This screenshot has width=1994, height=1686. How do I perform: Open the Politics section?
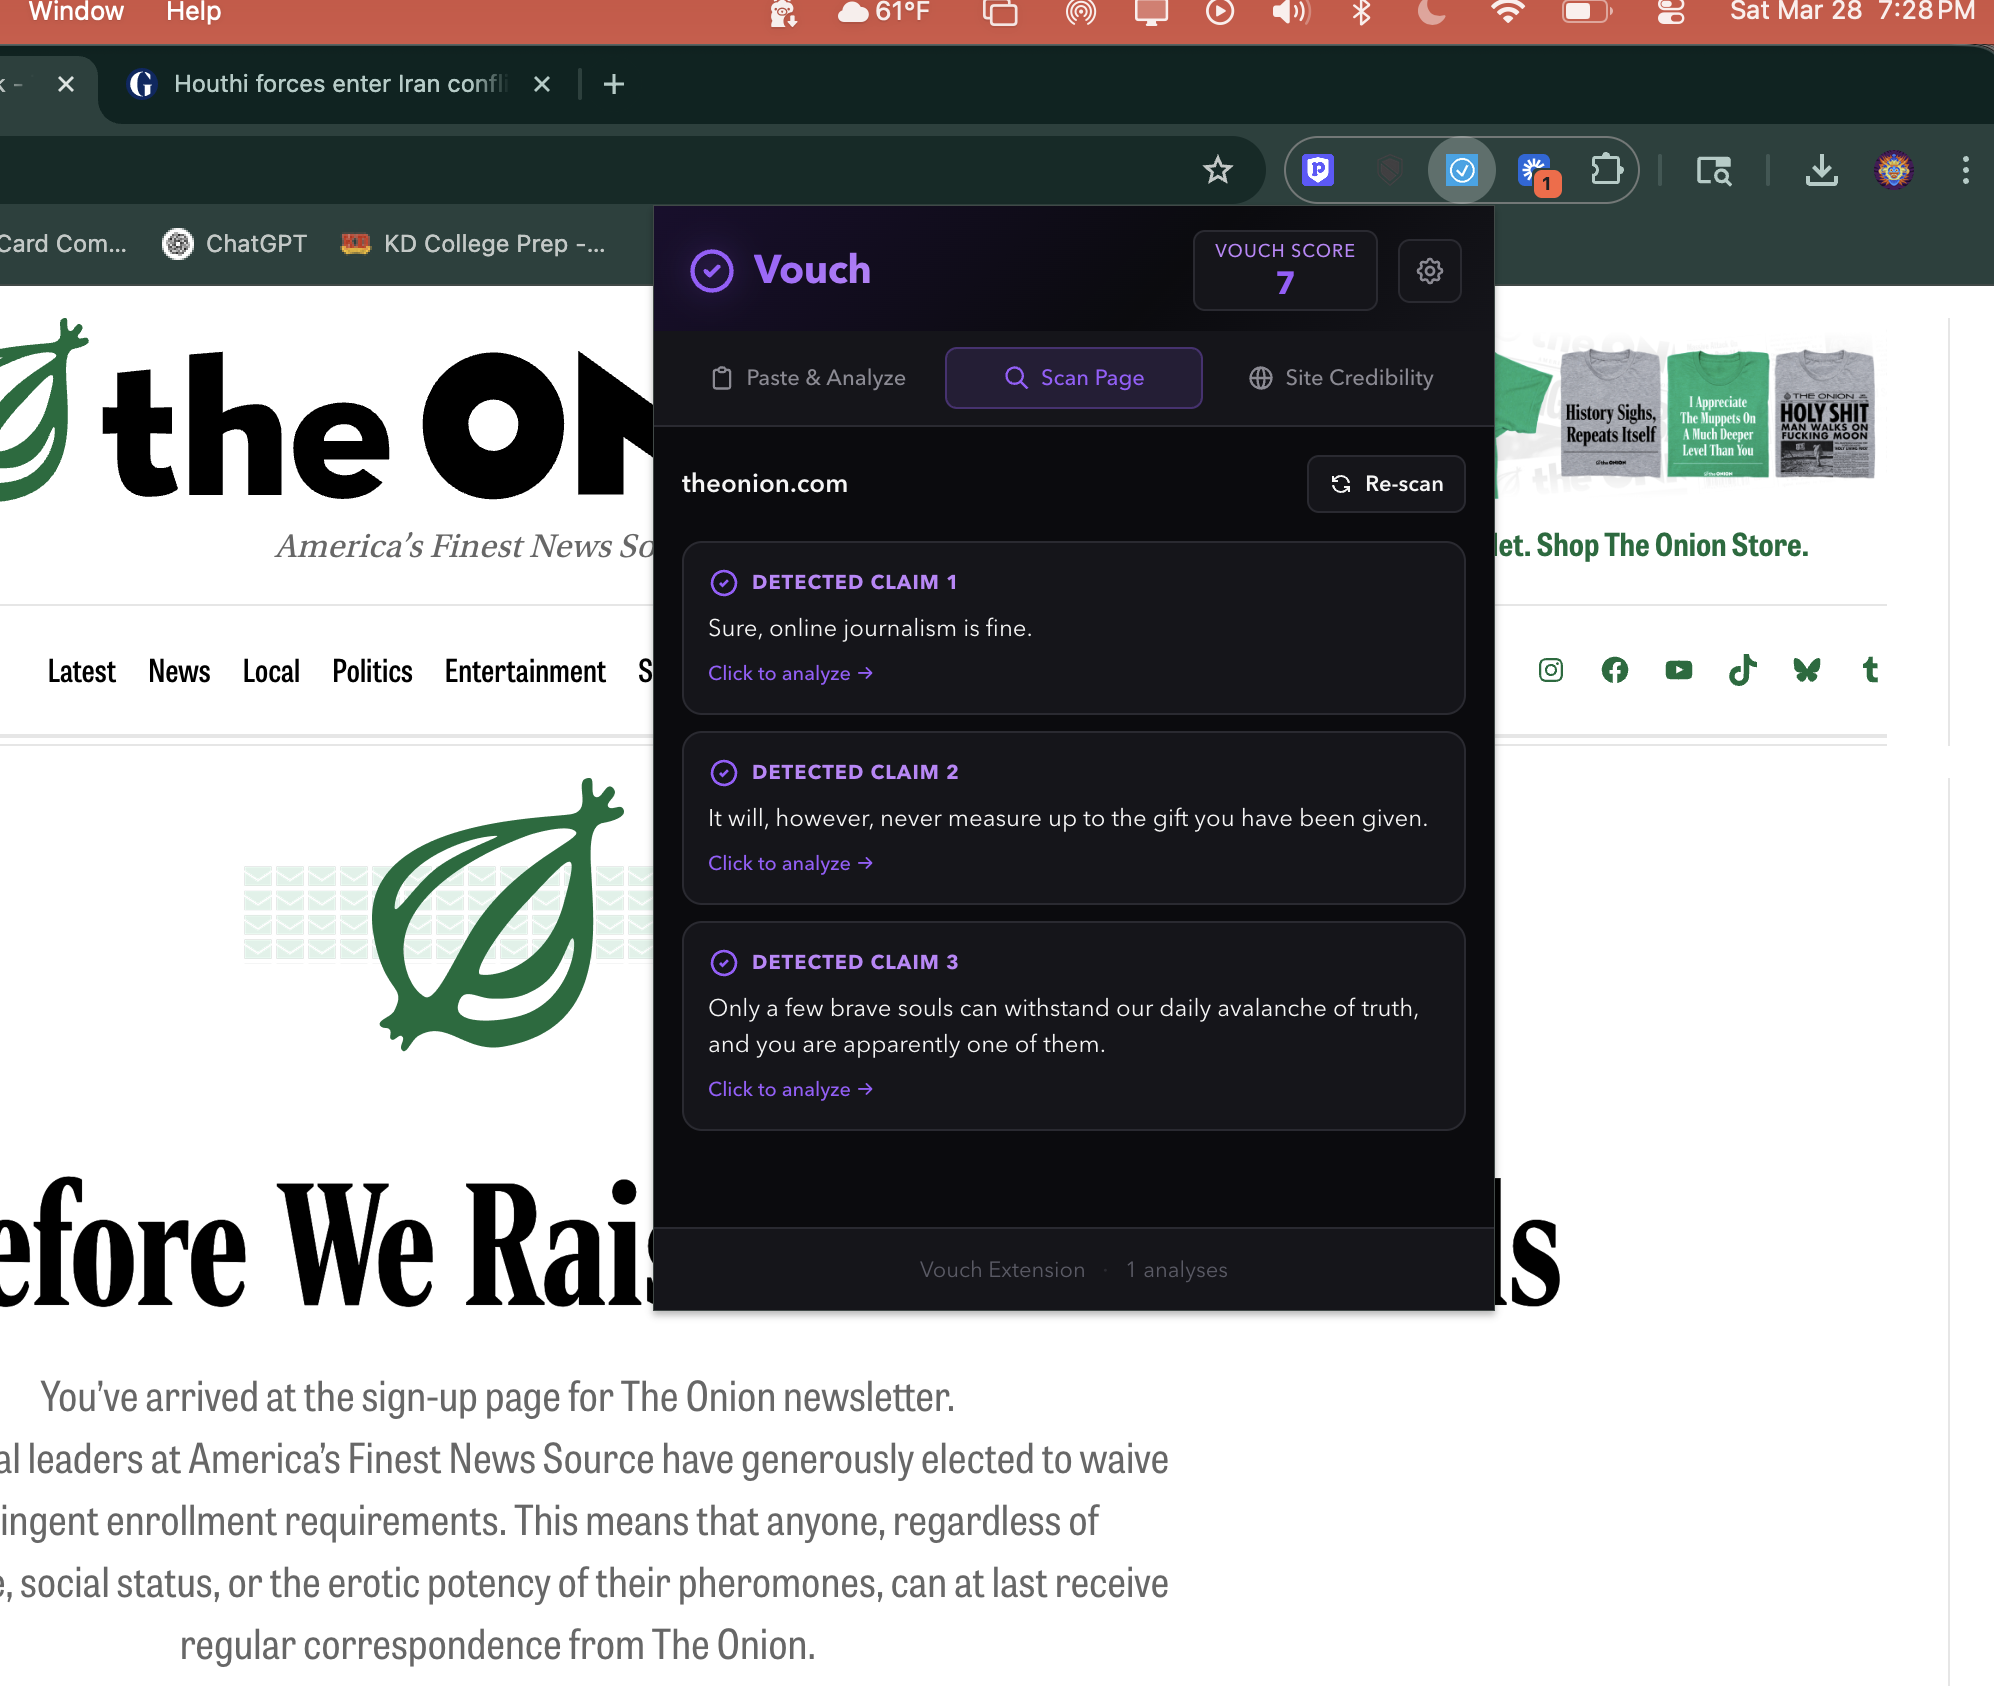pos(372,671)
